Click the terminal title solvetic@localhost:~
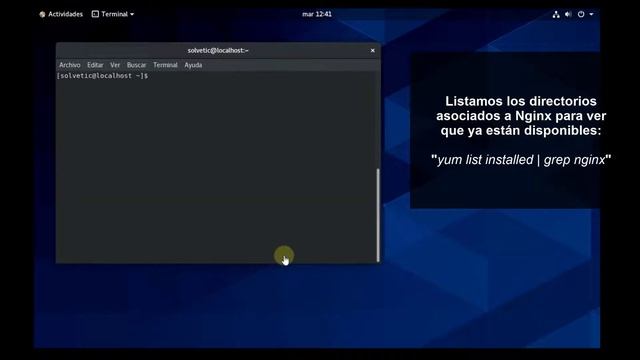The width and height of the screenshot is (640, 360). coord(218,51)
